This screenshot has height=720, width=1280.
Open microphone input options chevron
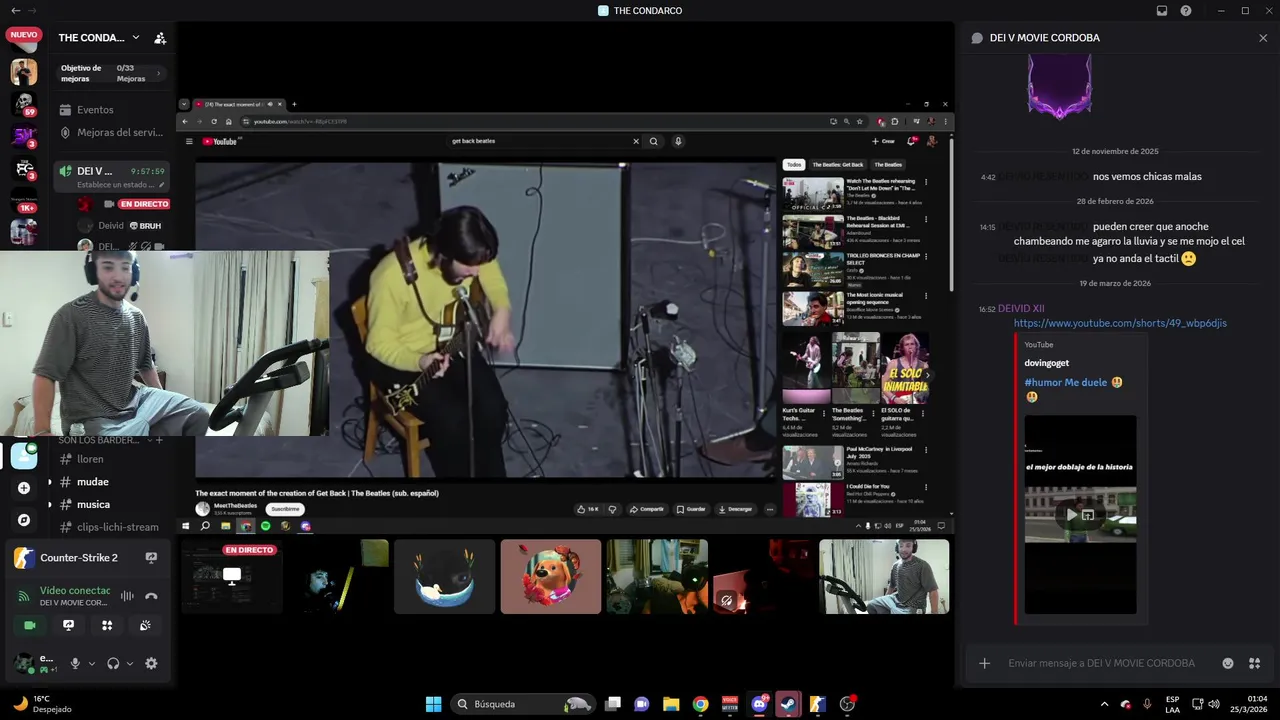[92, 663]
